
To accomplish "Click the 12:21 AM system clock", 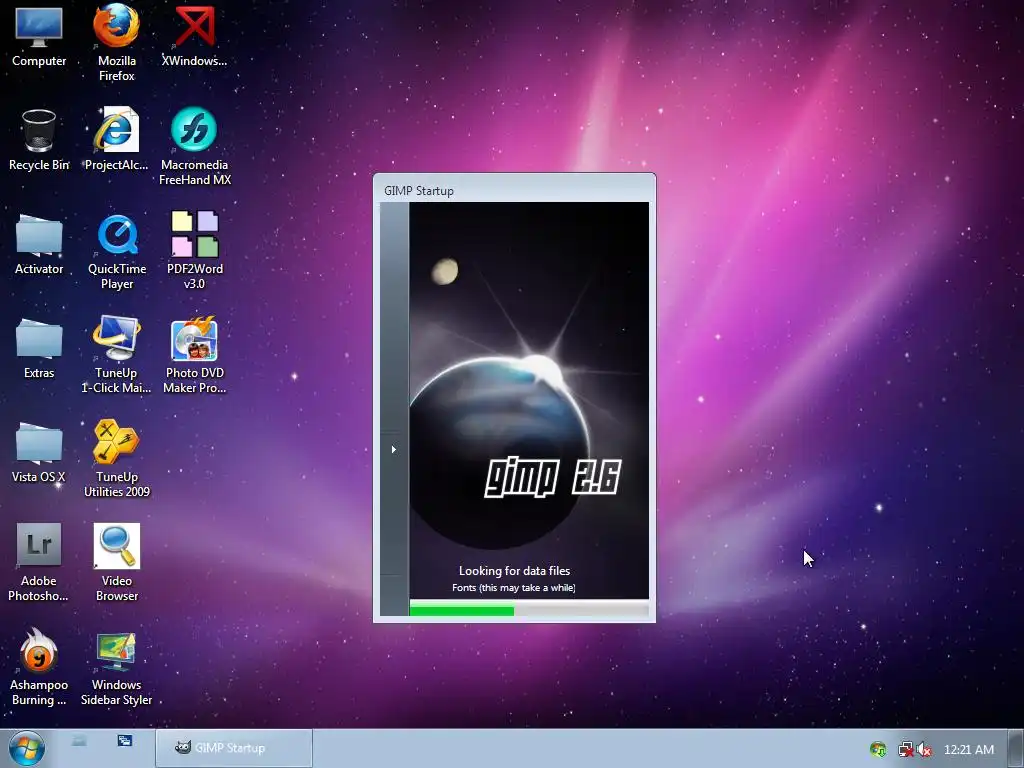I will (x=968, y=750).
